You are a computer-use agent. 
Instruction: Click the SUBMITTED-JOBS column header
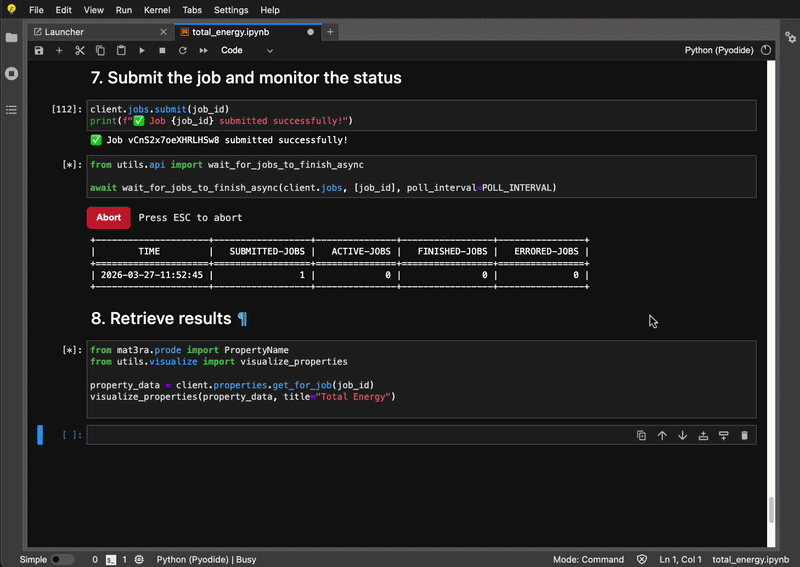coord(267,252)
